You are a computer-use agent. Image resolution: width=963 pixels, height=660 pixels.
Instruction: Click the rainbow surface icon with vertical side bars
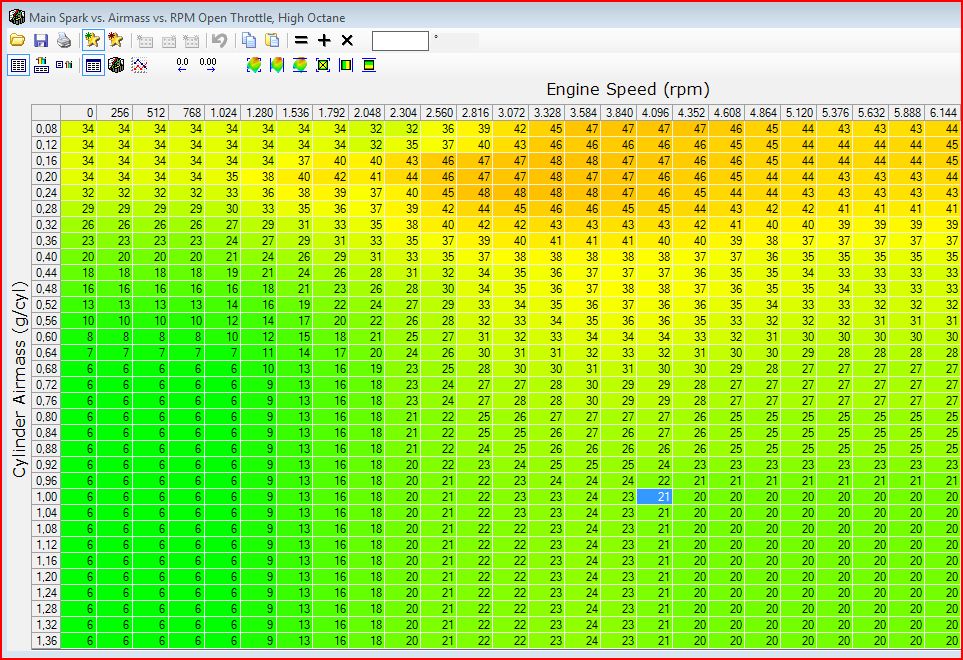point(277,65)
